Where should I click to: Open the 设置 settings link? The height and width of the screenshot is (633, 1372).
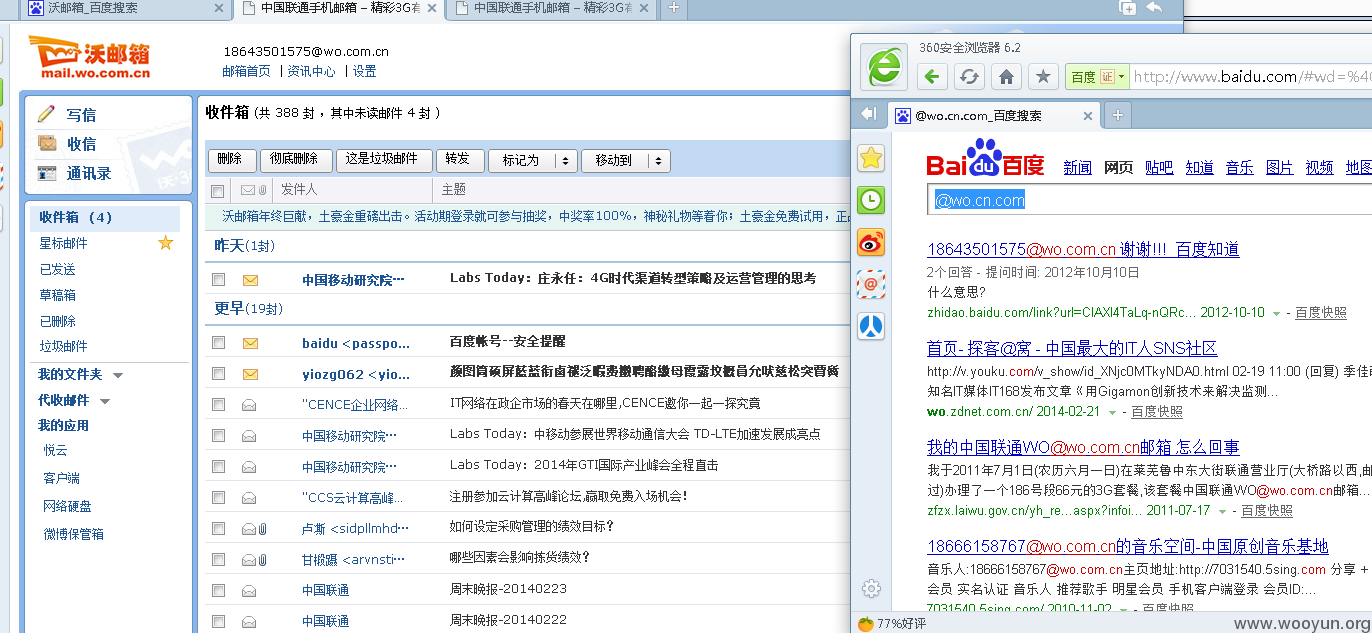364,72
